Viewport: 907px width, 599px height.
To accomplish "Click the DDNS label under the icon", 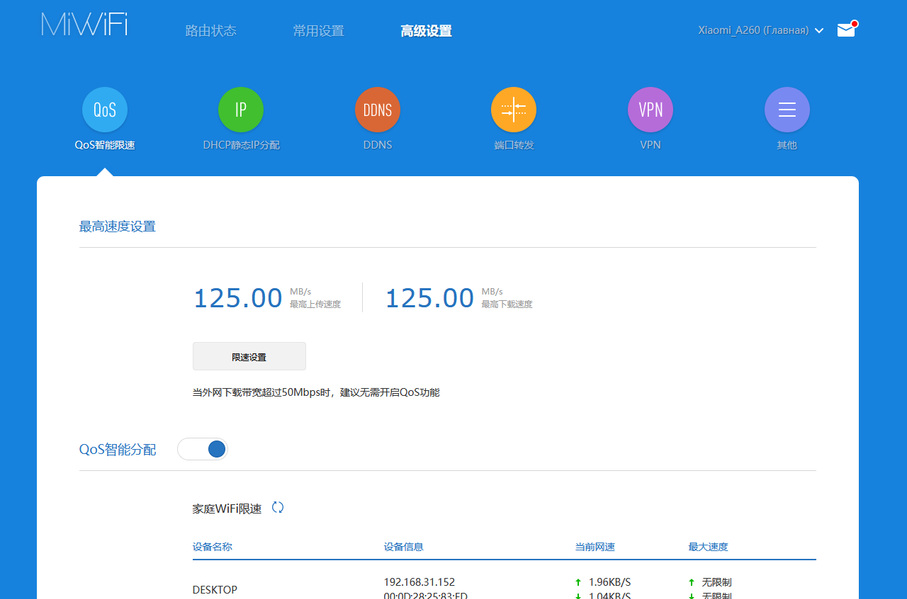I will click(377, 145).
